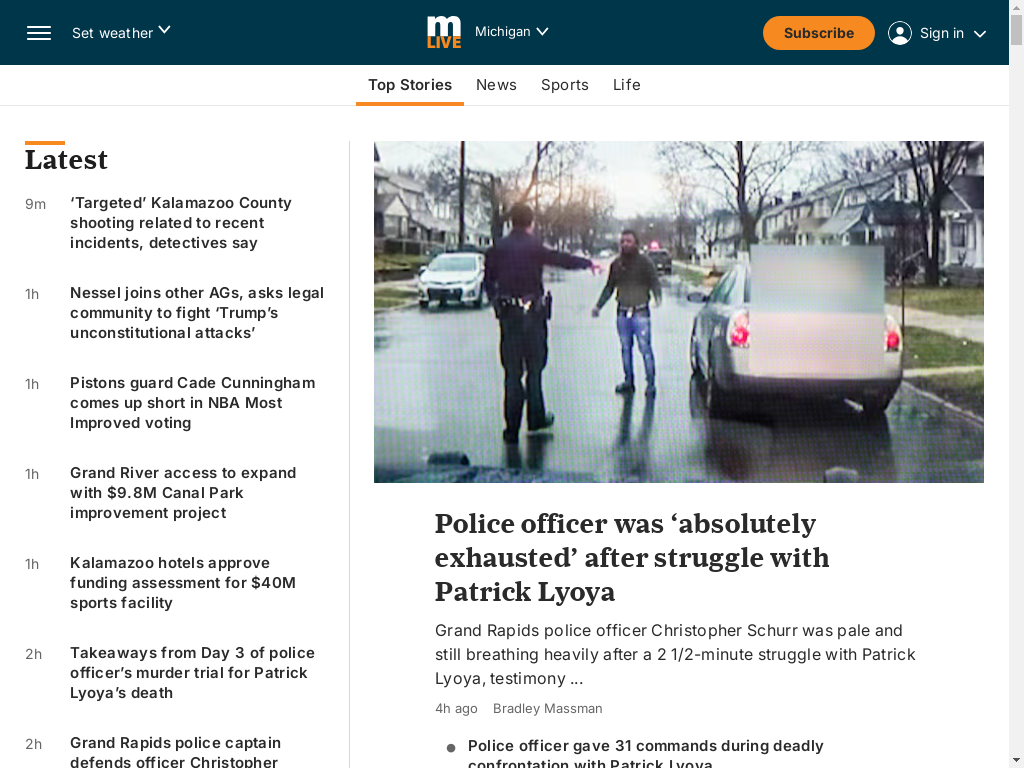Open Police officer gave 31 commands story

point(645,753)
